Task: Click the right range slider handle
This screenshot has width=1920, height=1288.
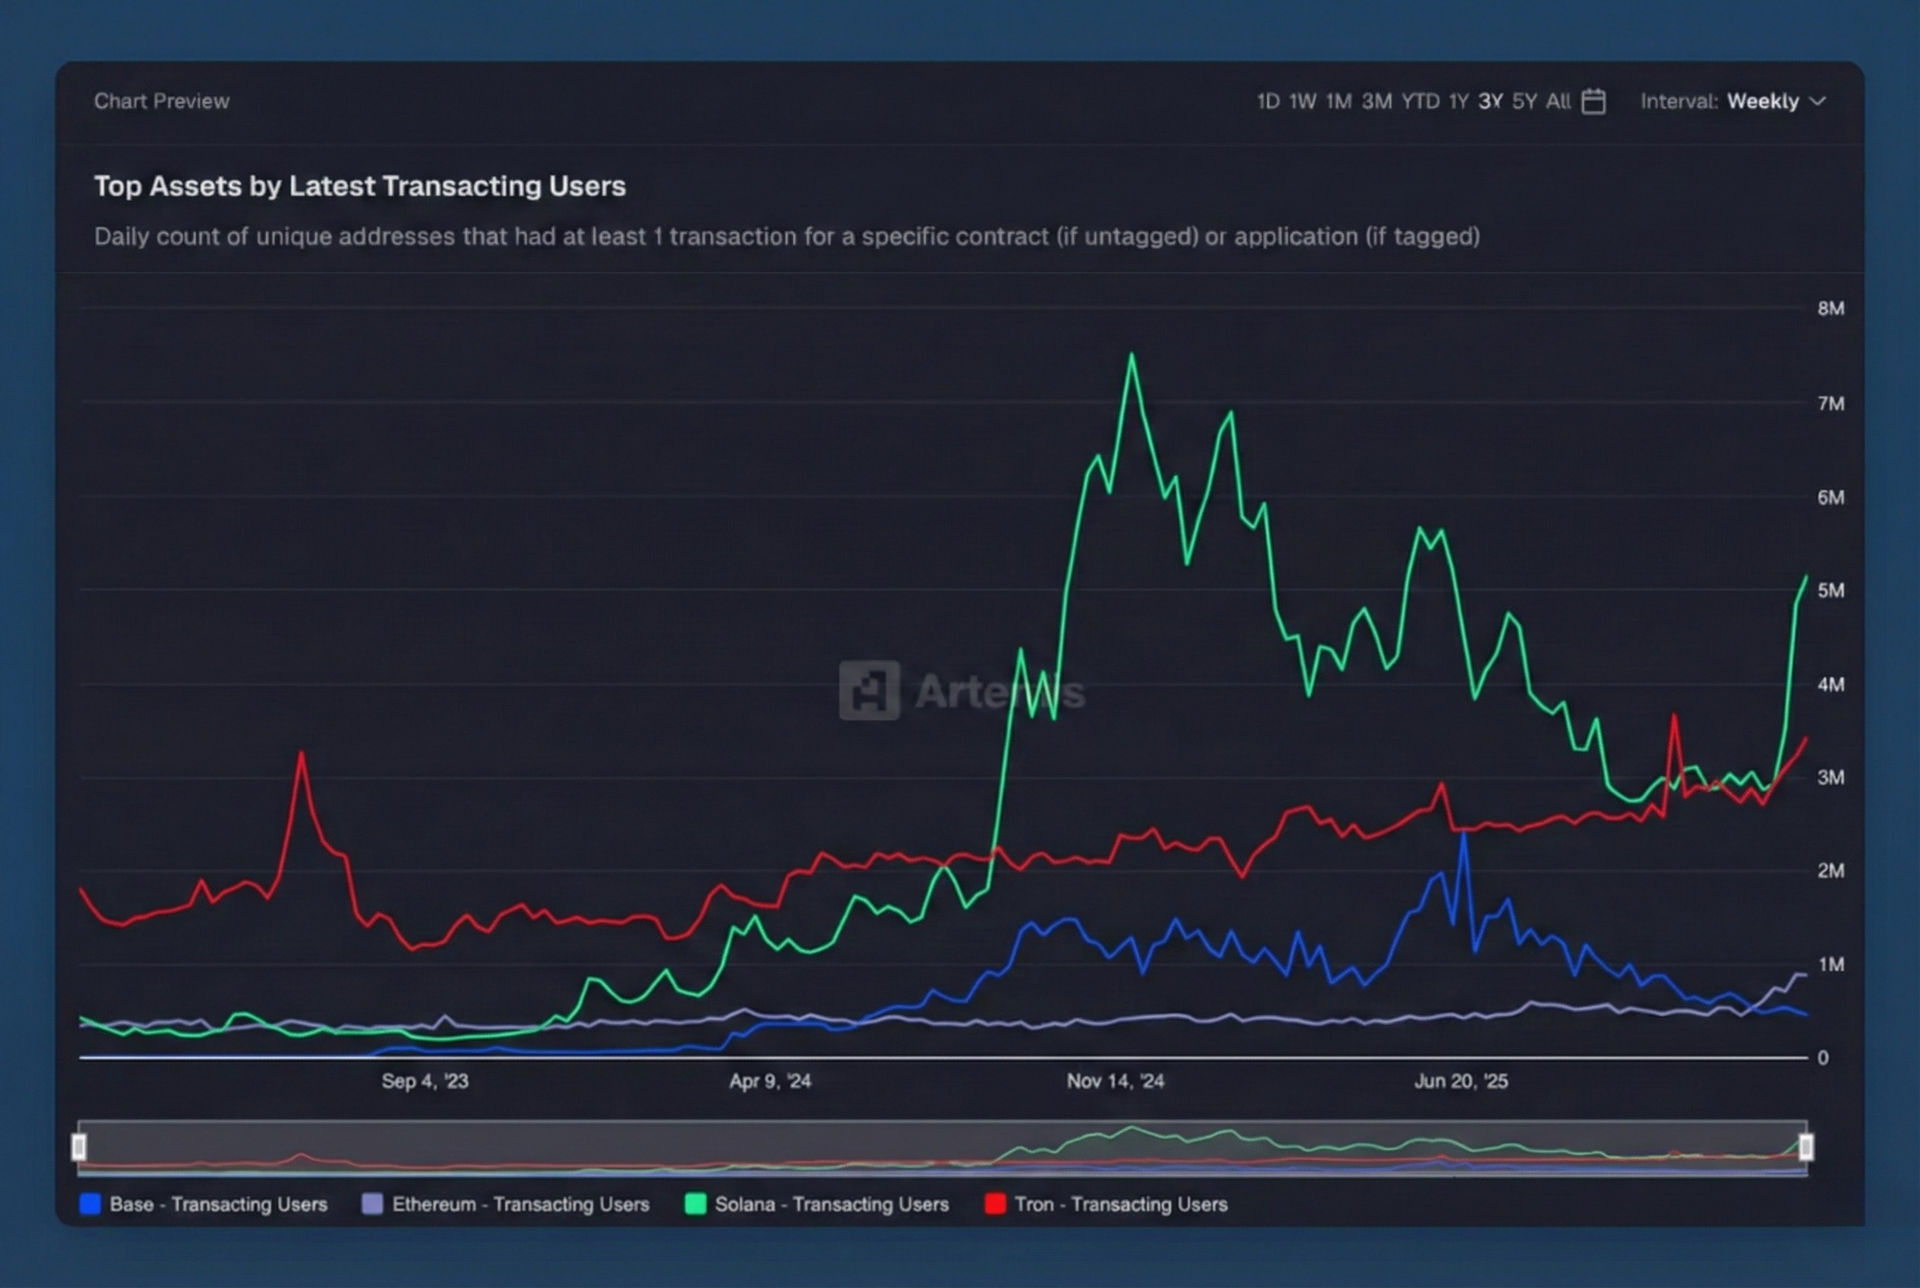Action: 1806,1146
